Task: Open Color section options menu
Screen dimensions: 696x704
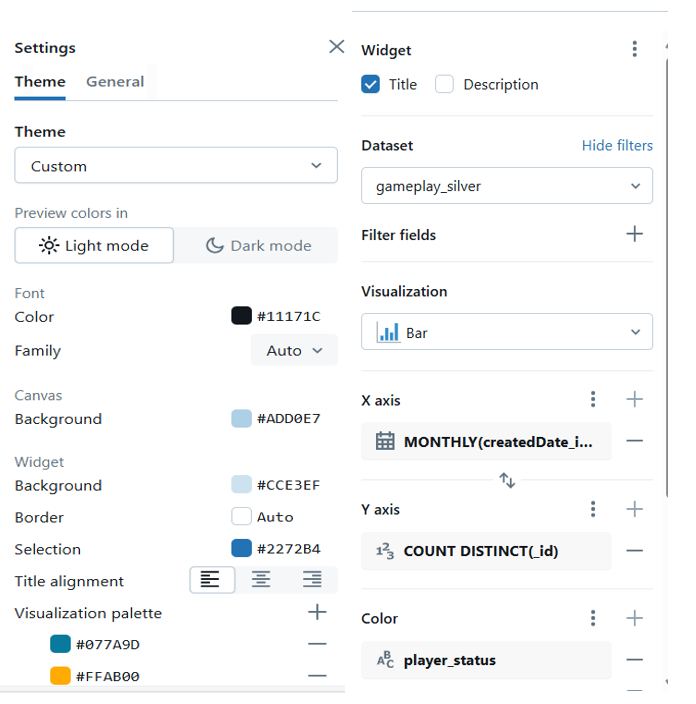Action: point(593,618)
